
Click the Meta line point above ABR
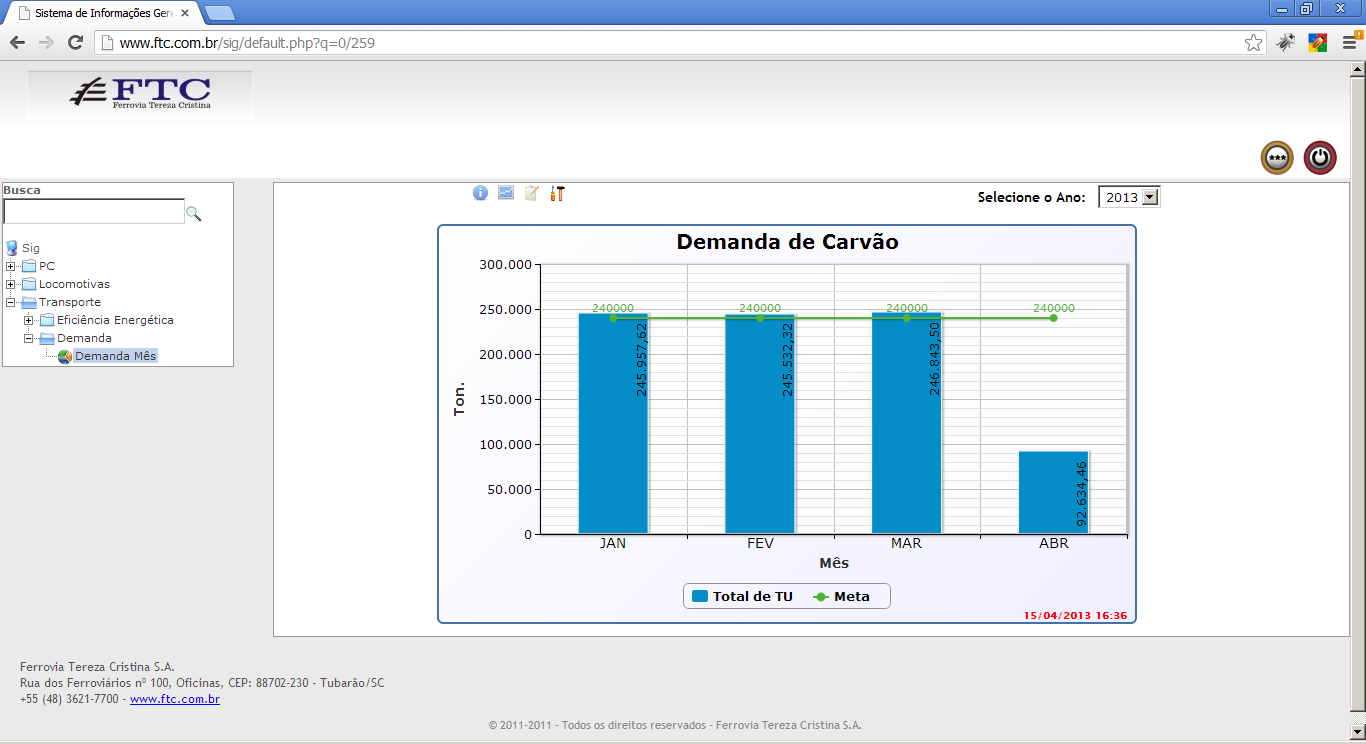point(1054,318)
